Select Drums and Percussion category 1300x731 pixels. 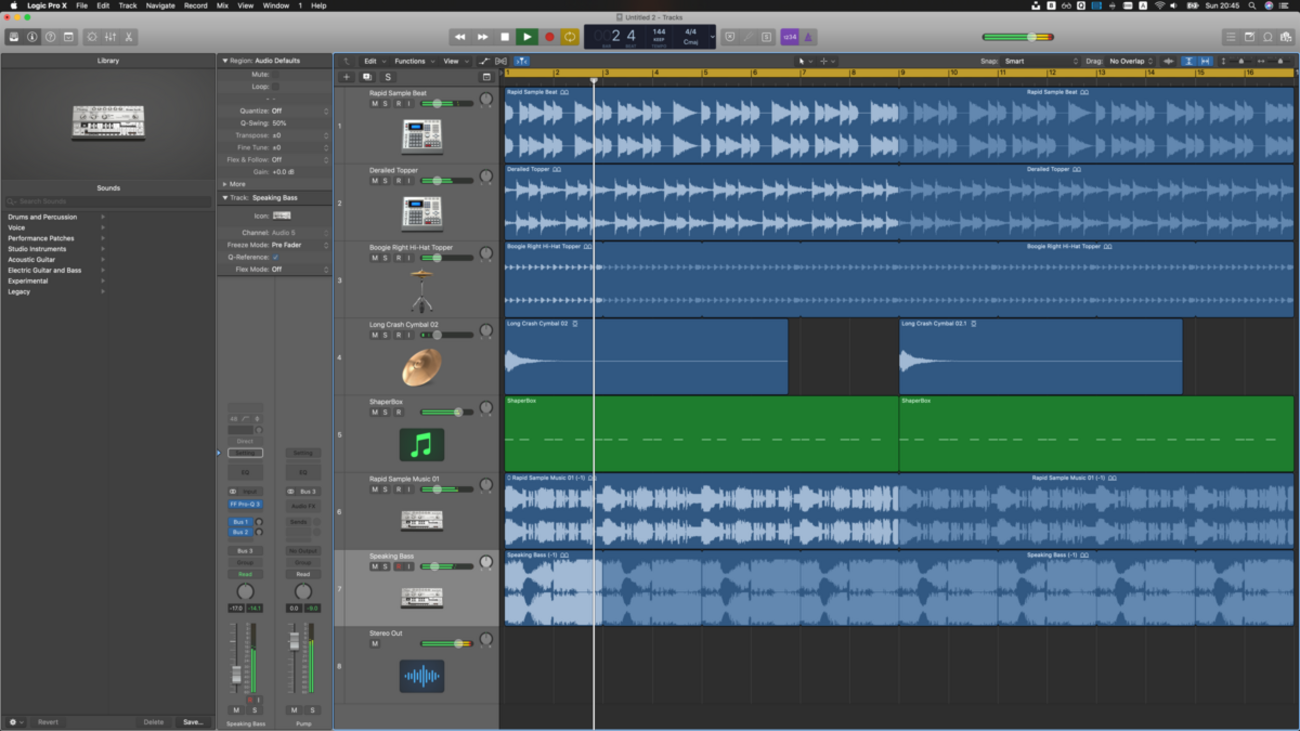pyautogui.click(x=42, y=217)
